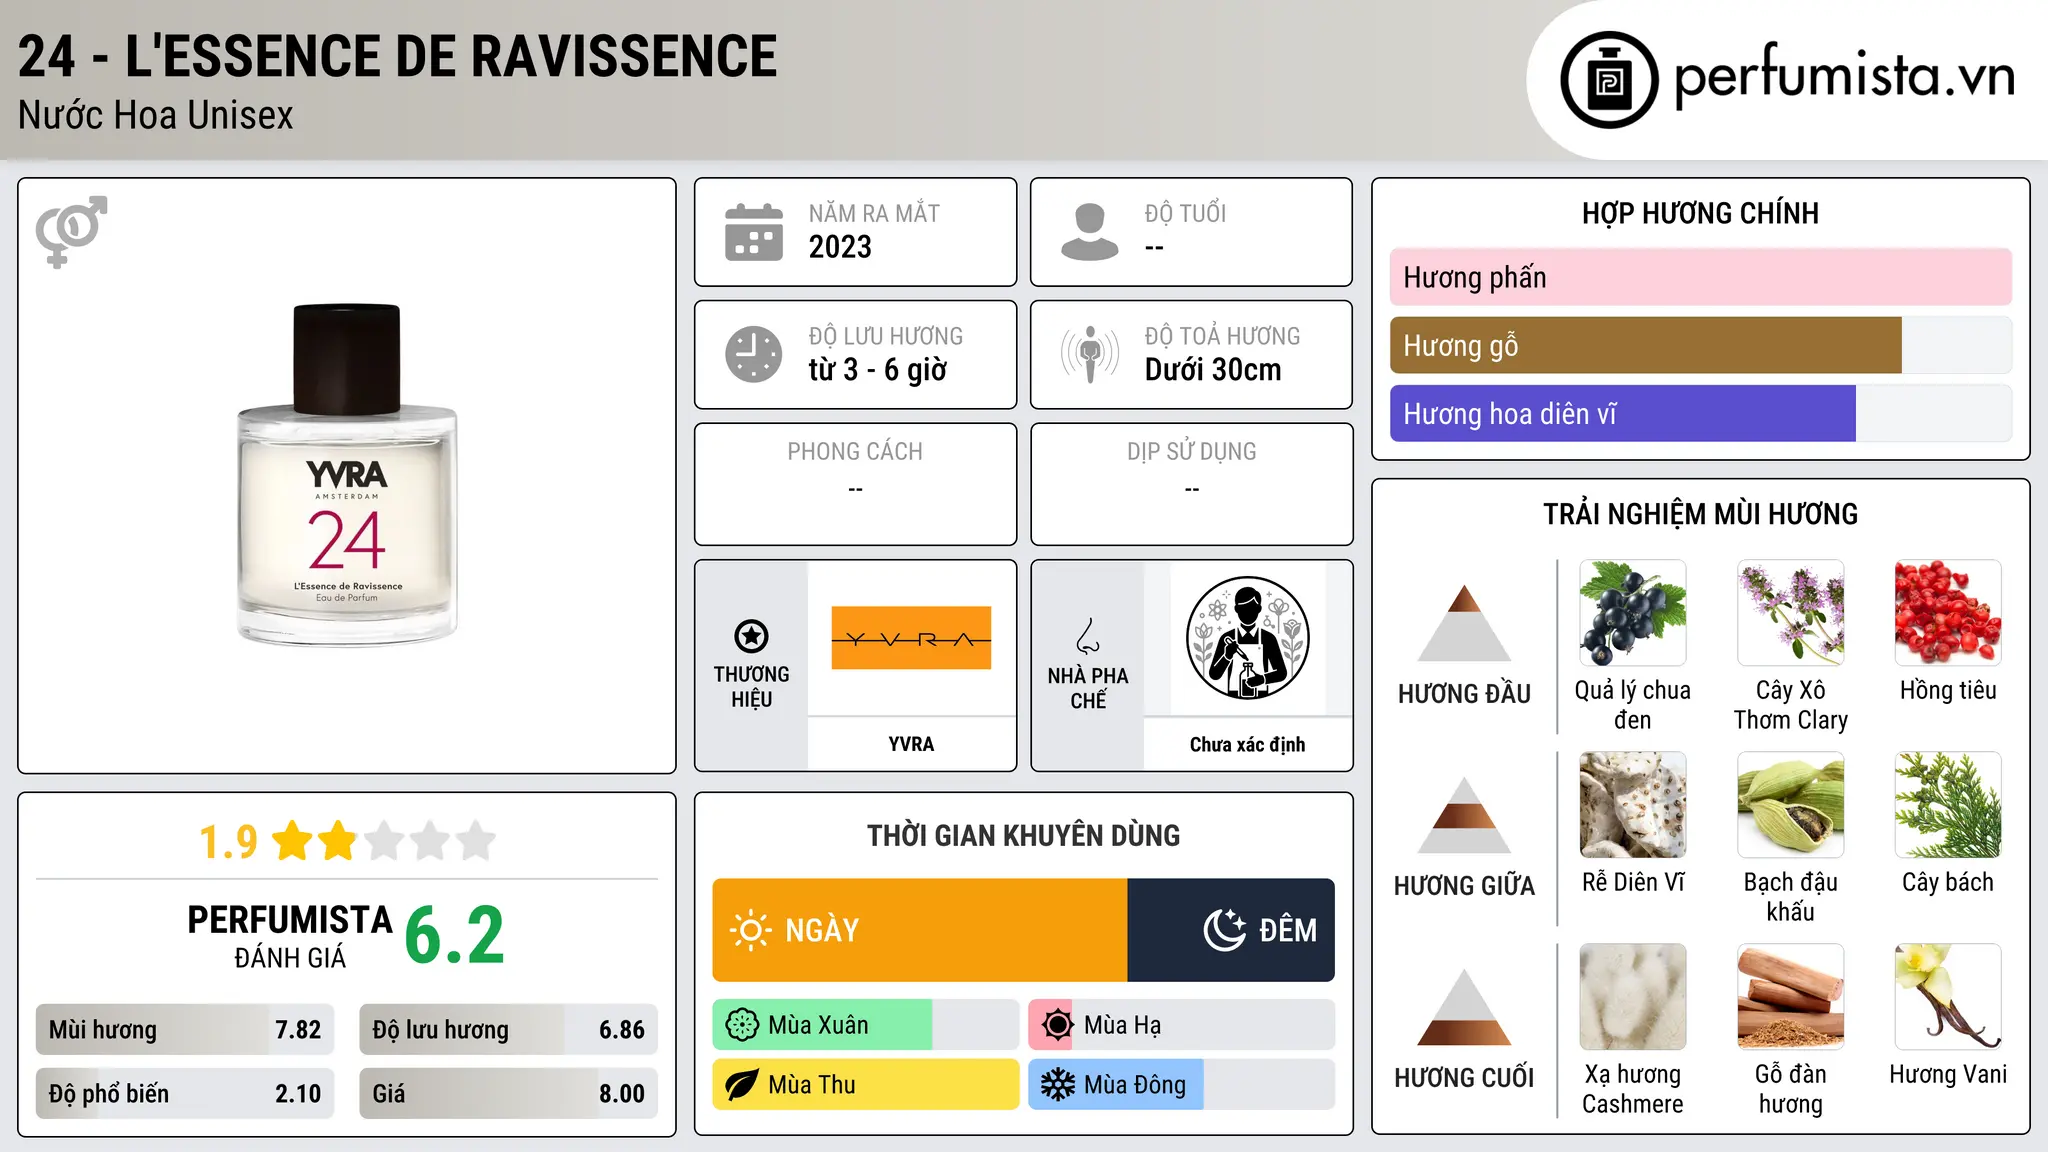2048x1152 pixels.
Task: Click the clock icon beside Độ lưu hương
Action: tap(754, 354)
